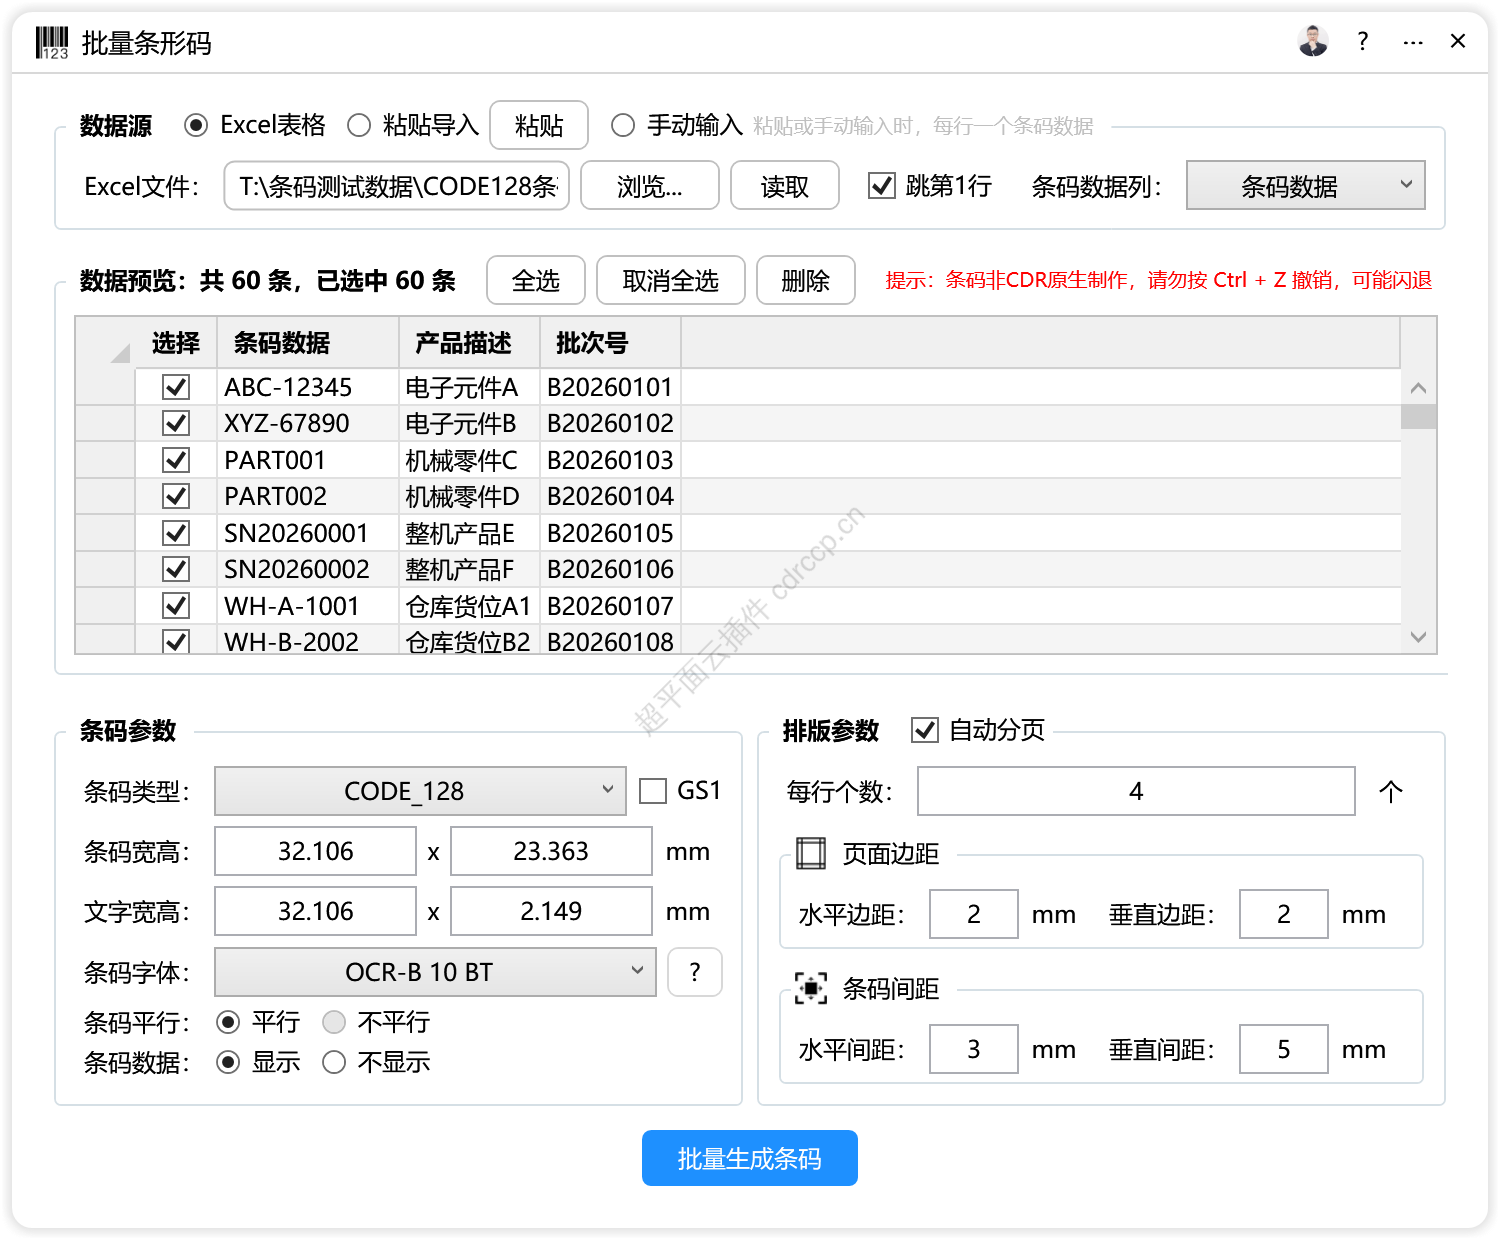
Task: Click the cell 整机产品F
Action: click(x=469, y=569)
